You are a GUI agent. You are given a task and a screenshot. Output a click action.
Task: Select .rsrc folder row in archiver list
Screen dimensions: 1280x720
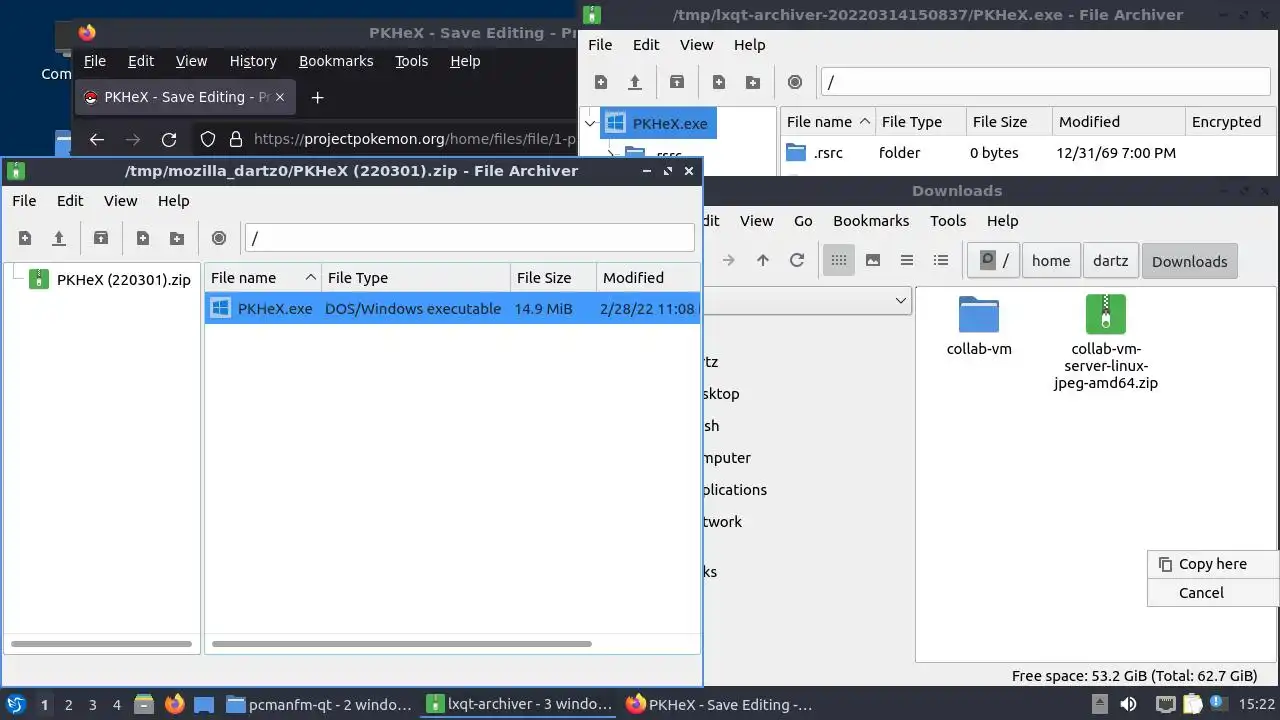tap(1028, 153)
